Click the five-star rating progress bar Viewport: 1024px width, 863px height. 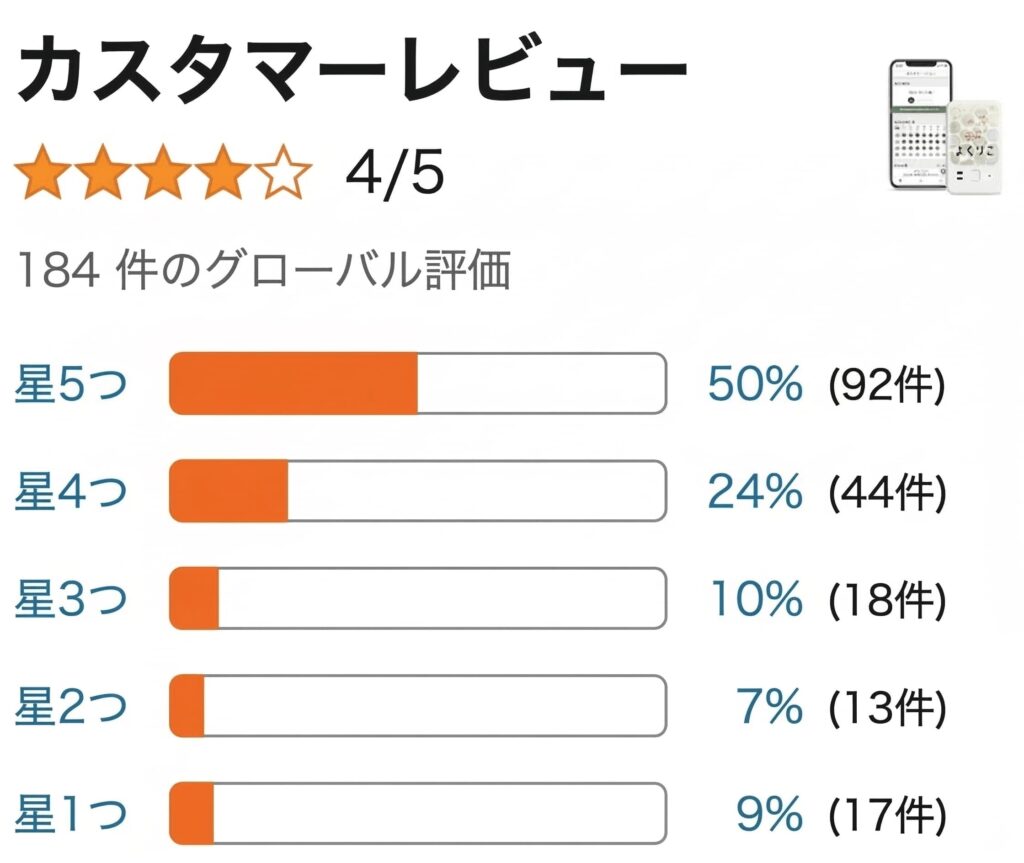pyautogui.click(x=420, y=382)
